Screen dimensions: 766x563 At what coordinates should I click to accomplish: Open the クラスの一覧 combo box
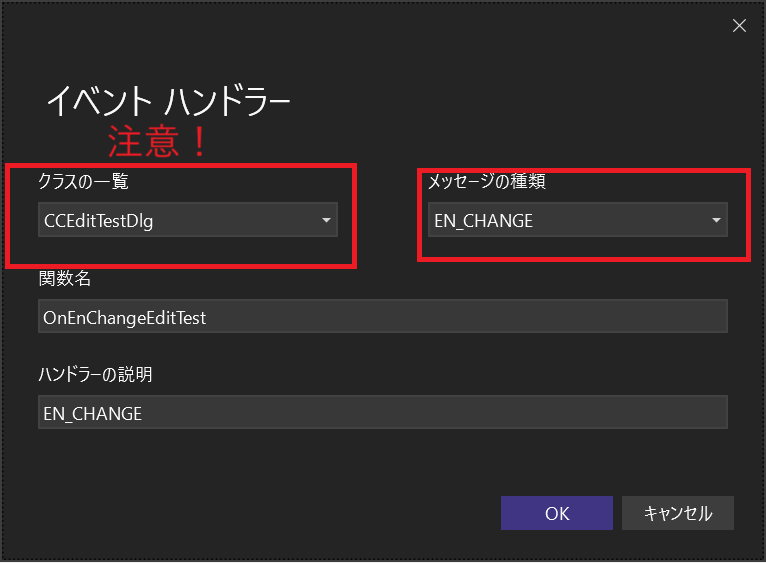click(187, 221)
